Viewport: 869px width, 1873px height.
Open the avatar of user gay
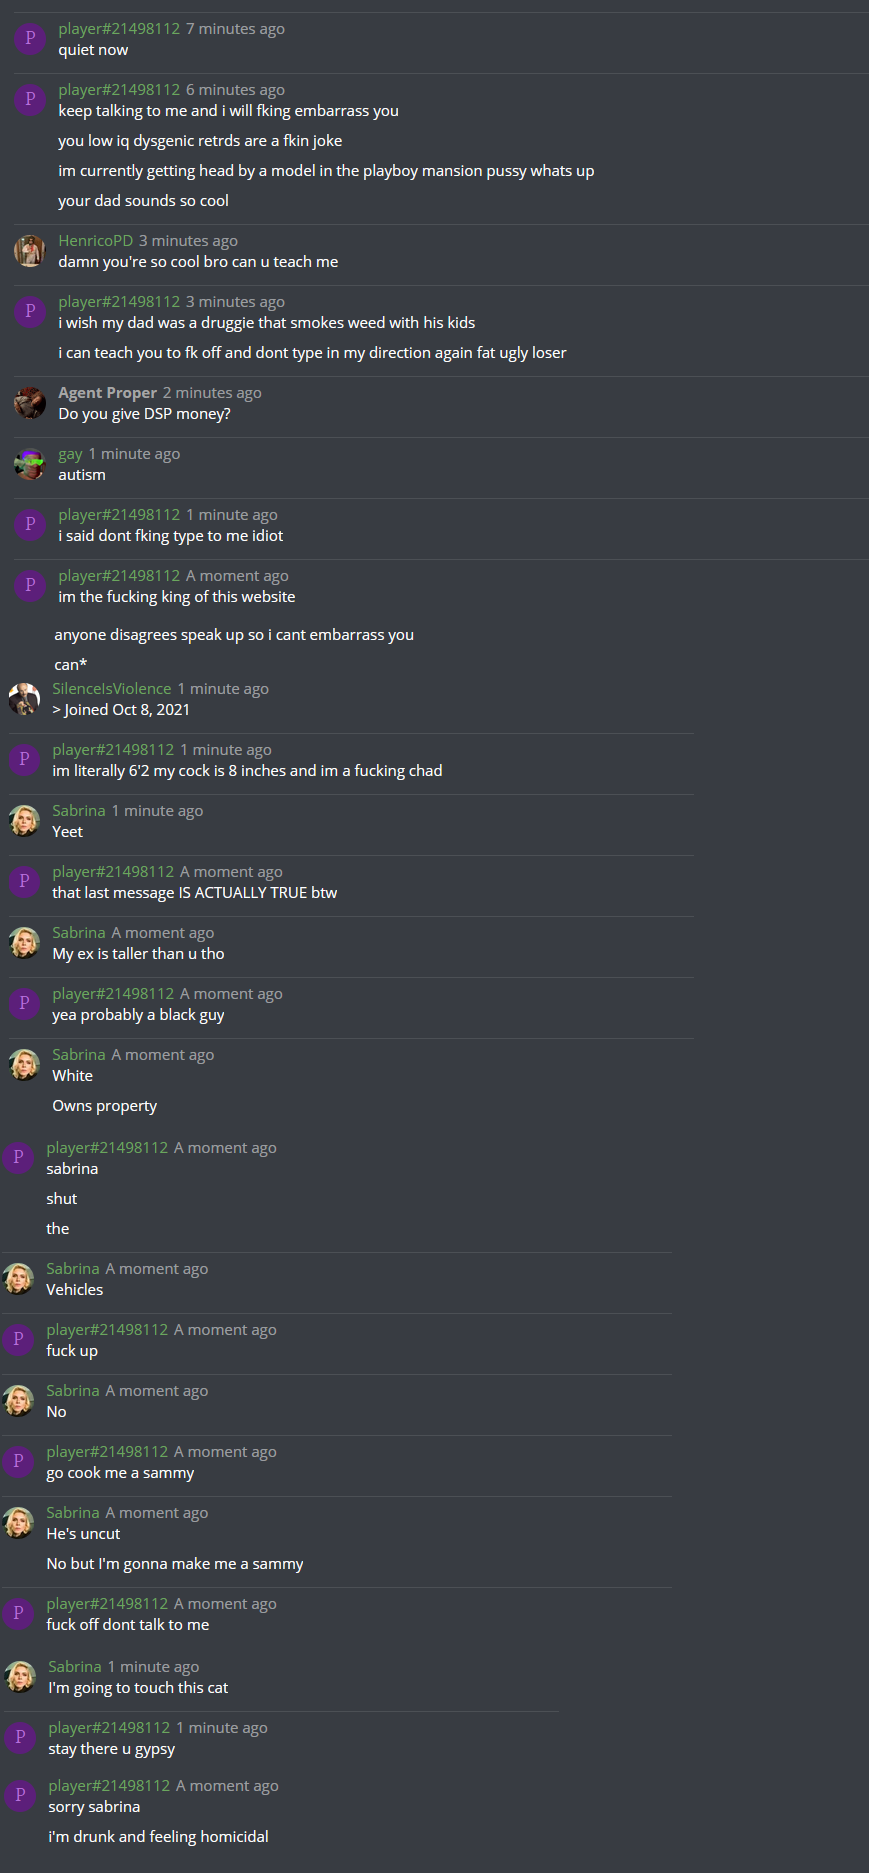click(30, 464)
